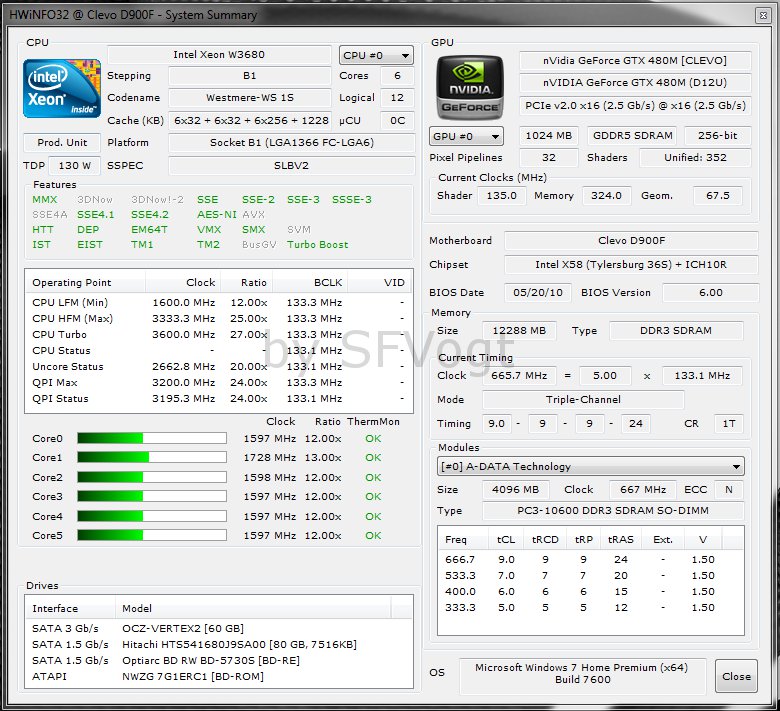This screenshot has height=711, width=780.
Task: Click the 1T command rate field
Action: click(x=729, y=423)
